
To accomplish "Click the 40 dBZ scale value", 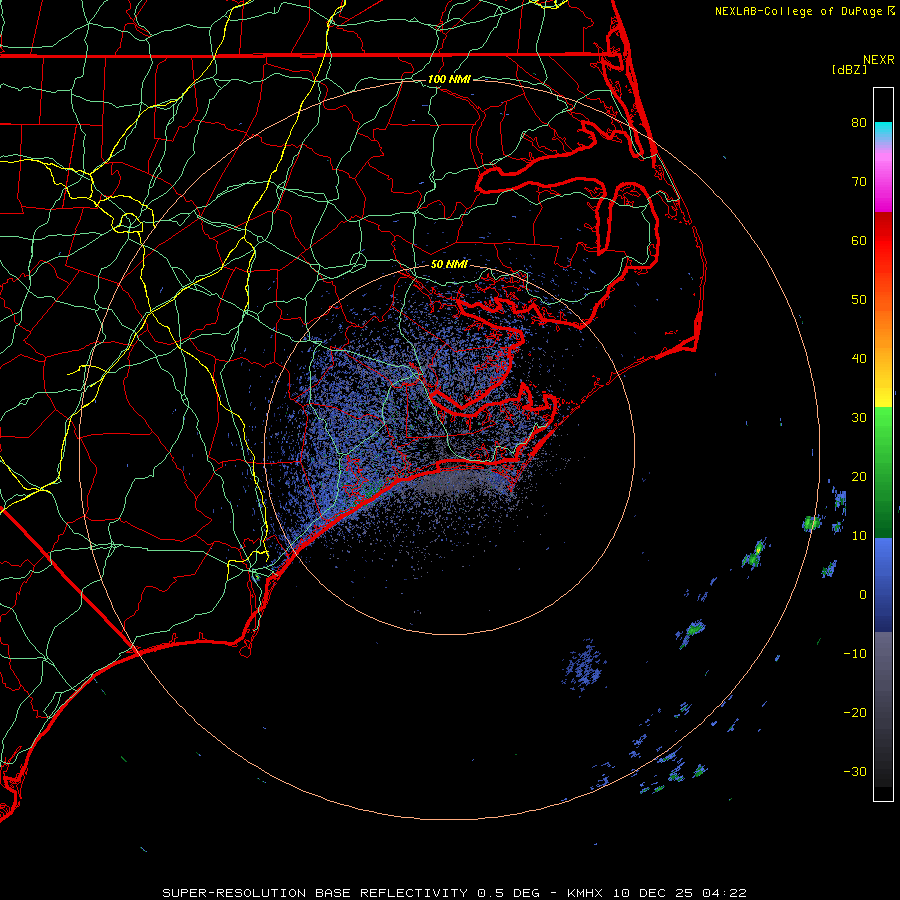I will pyautogui.click(x=859, y=359).
